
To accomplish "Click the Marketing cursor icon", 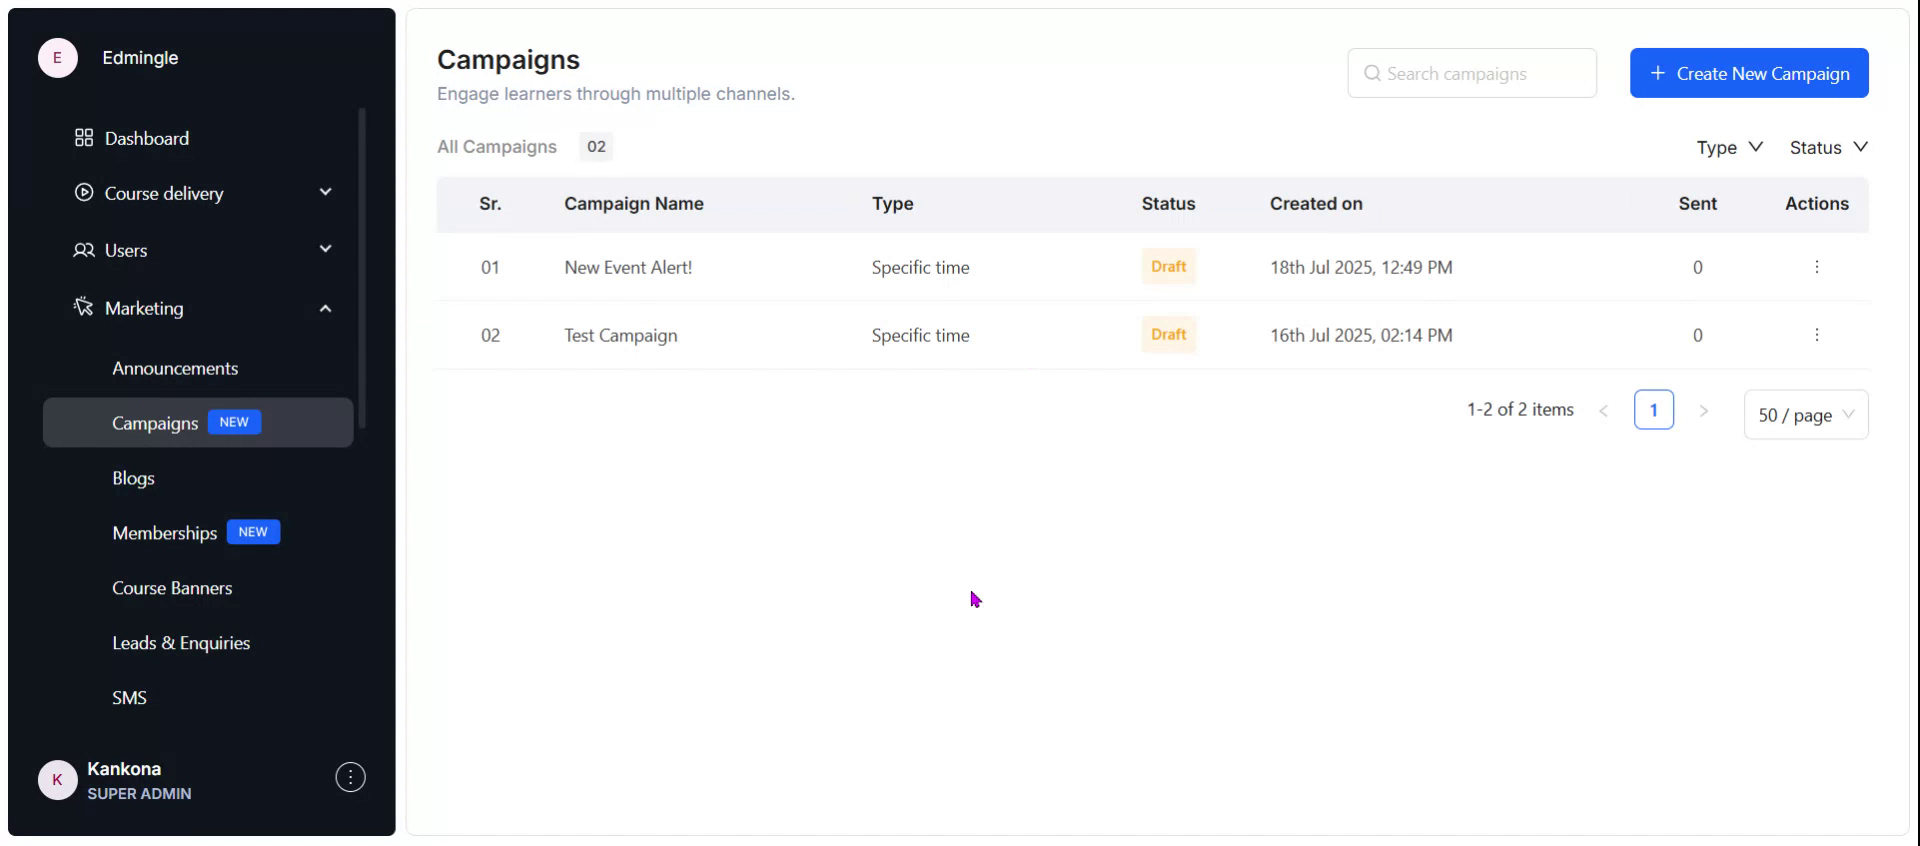I will [84, 307].
